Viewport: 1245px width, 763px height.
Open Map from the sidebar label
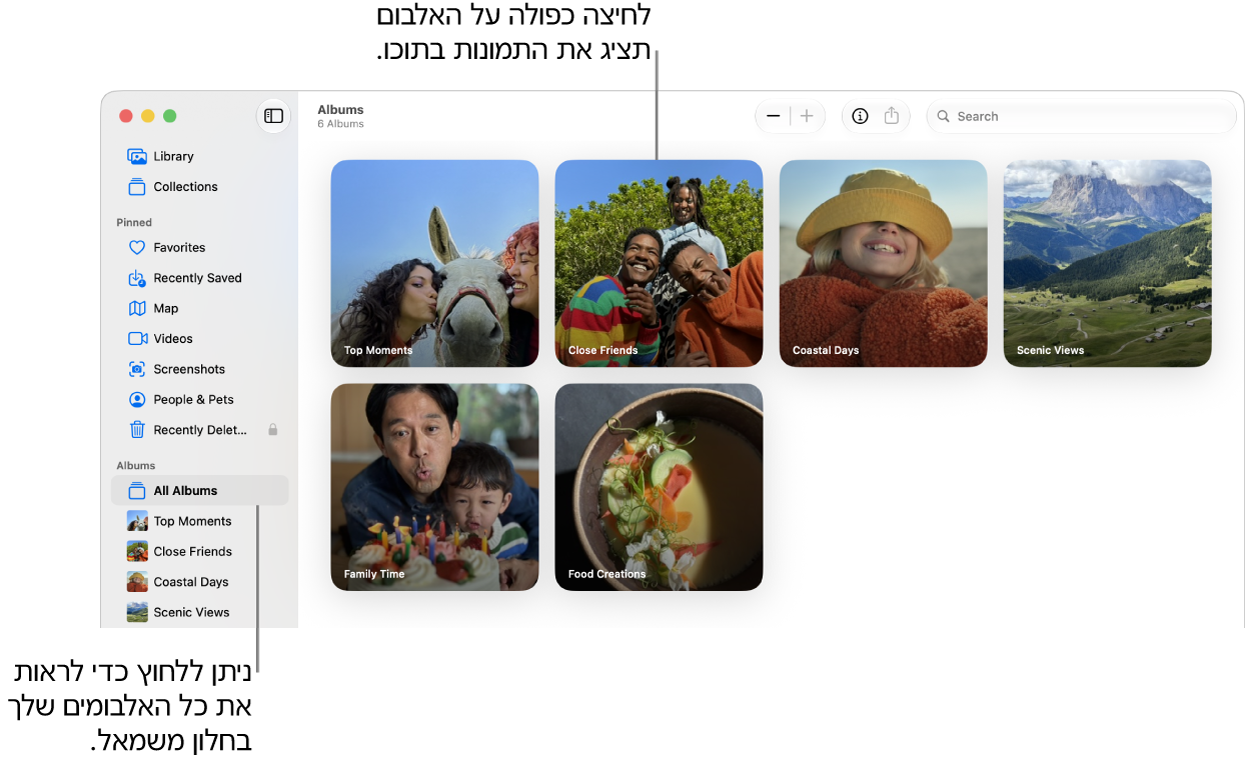pyautogui.click(x=166, y=309)
